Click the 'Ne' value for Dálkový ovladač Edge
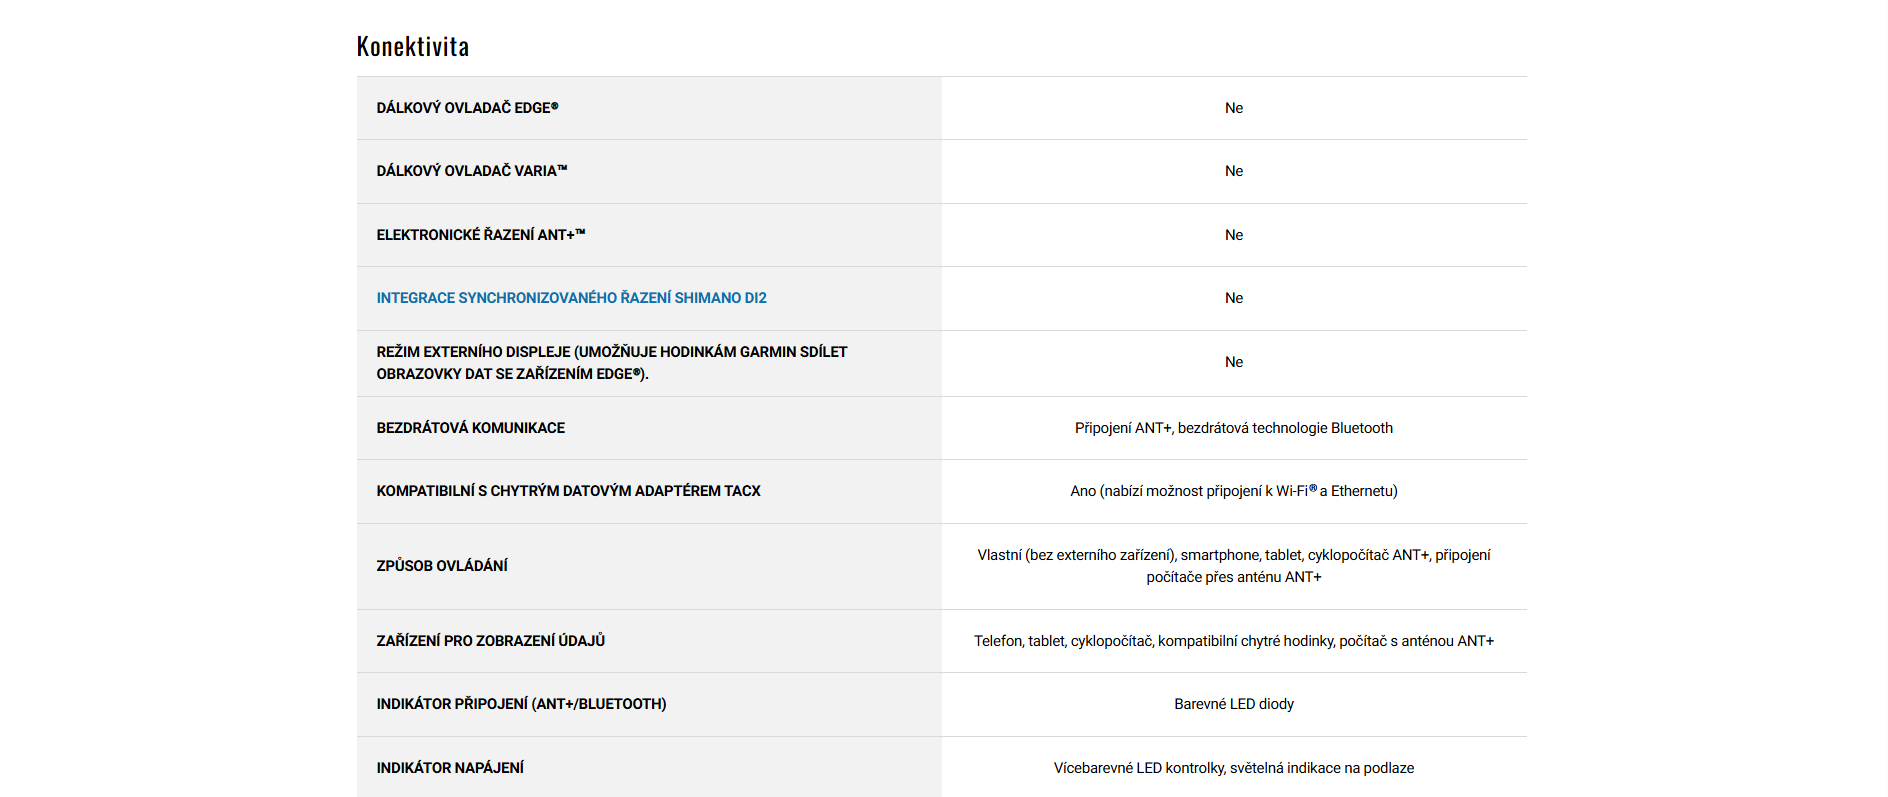Screen dimensions: 1888x797 (1234, 108)
